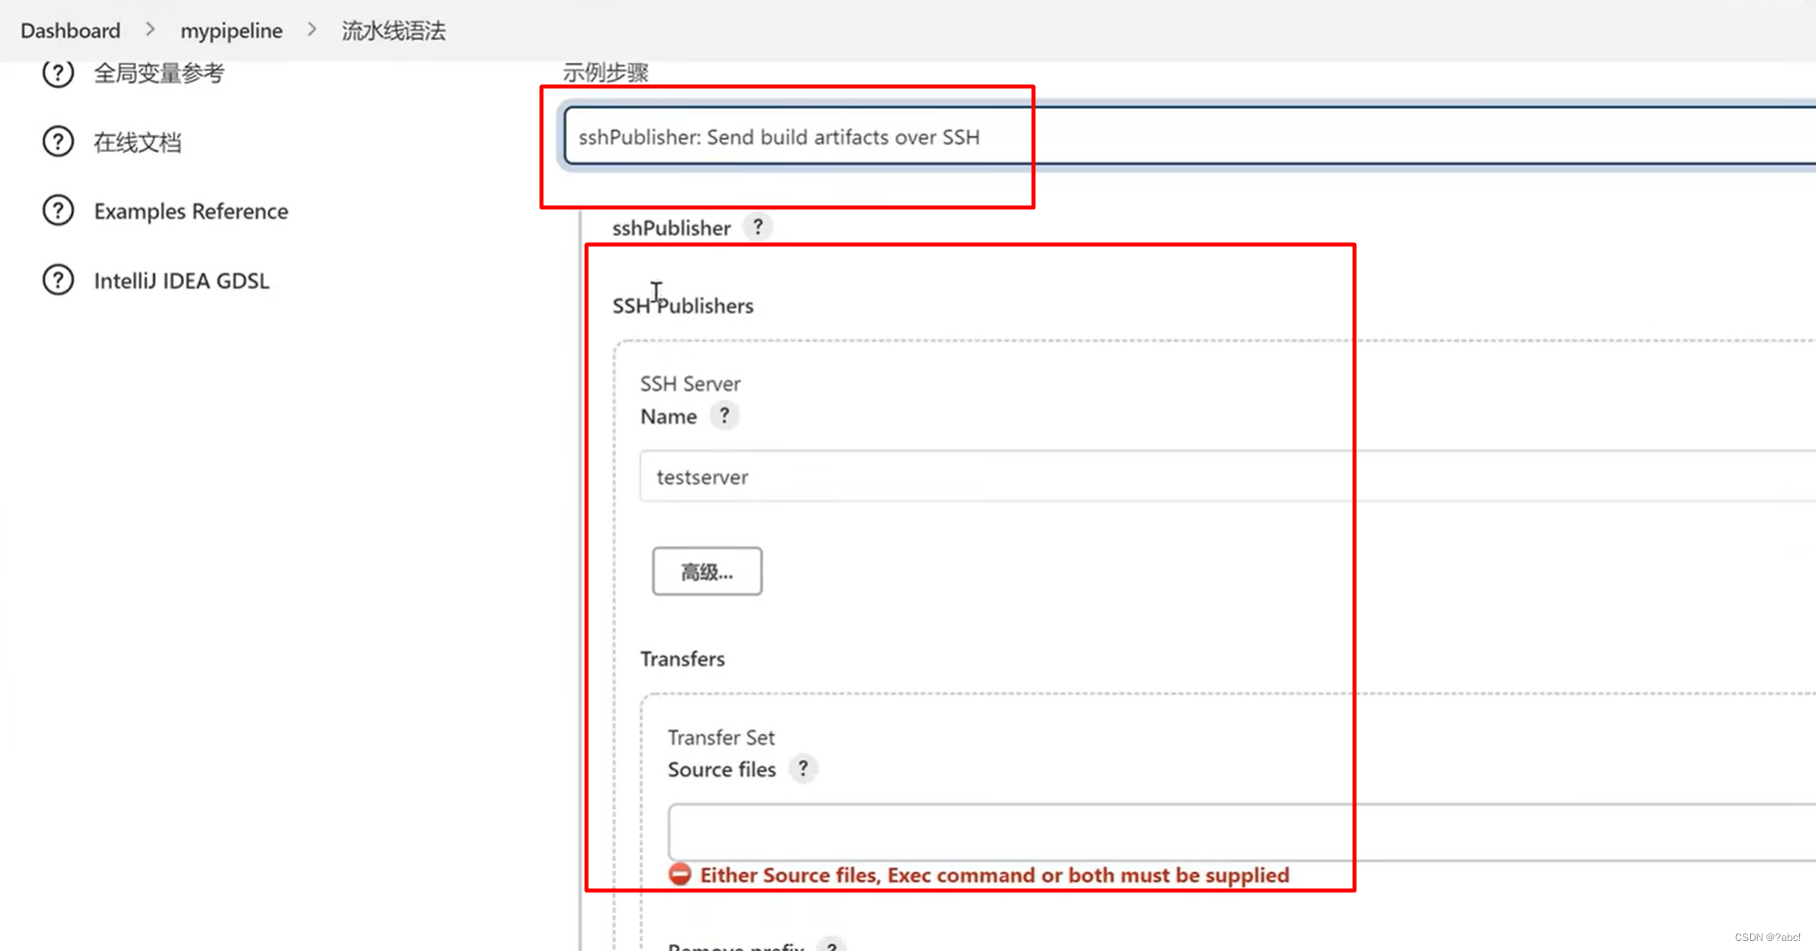
Task: Click the Transfers heading
Action: [x=682, y=659]
